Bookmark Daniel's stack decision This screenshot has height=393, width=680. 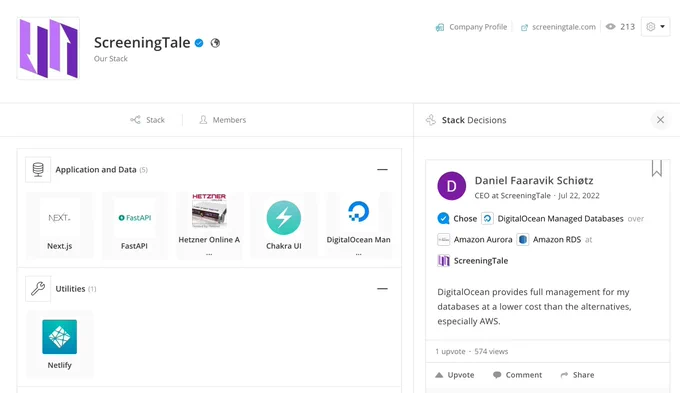657,168
